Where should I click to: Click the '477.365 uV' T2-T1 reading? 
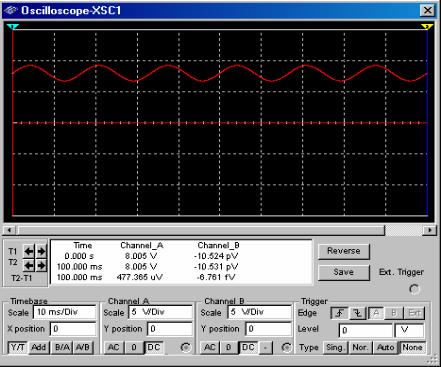pos(139,277)
